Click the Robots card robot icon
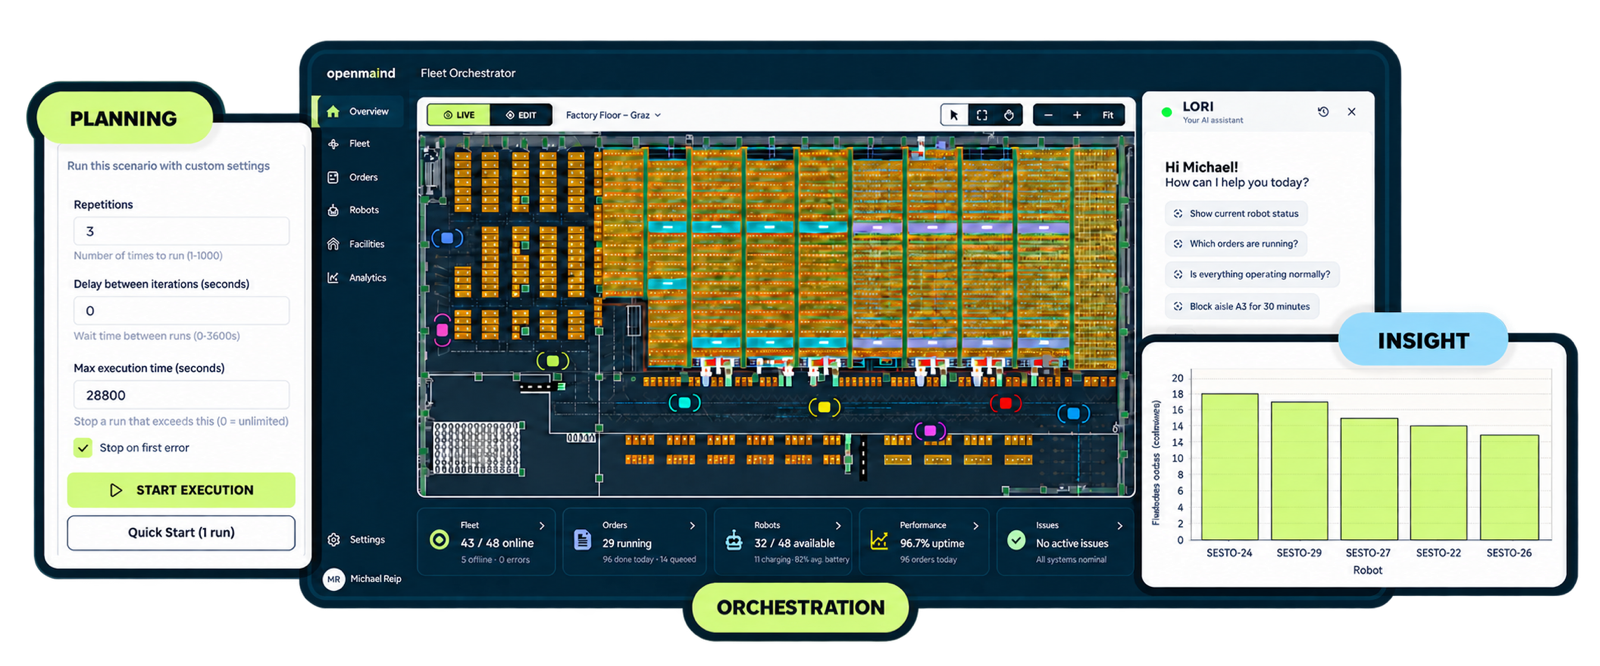Viewport: 1600px width, 666px height. pos(734,540)
